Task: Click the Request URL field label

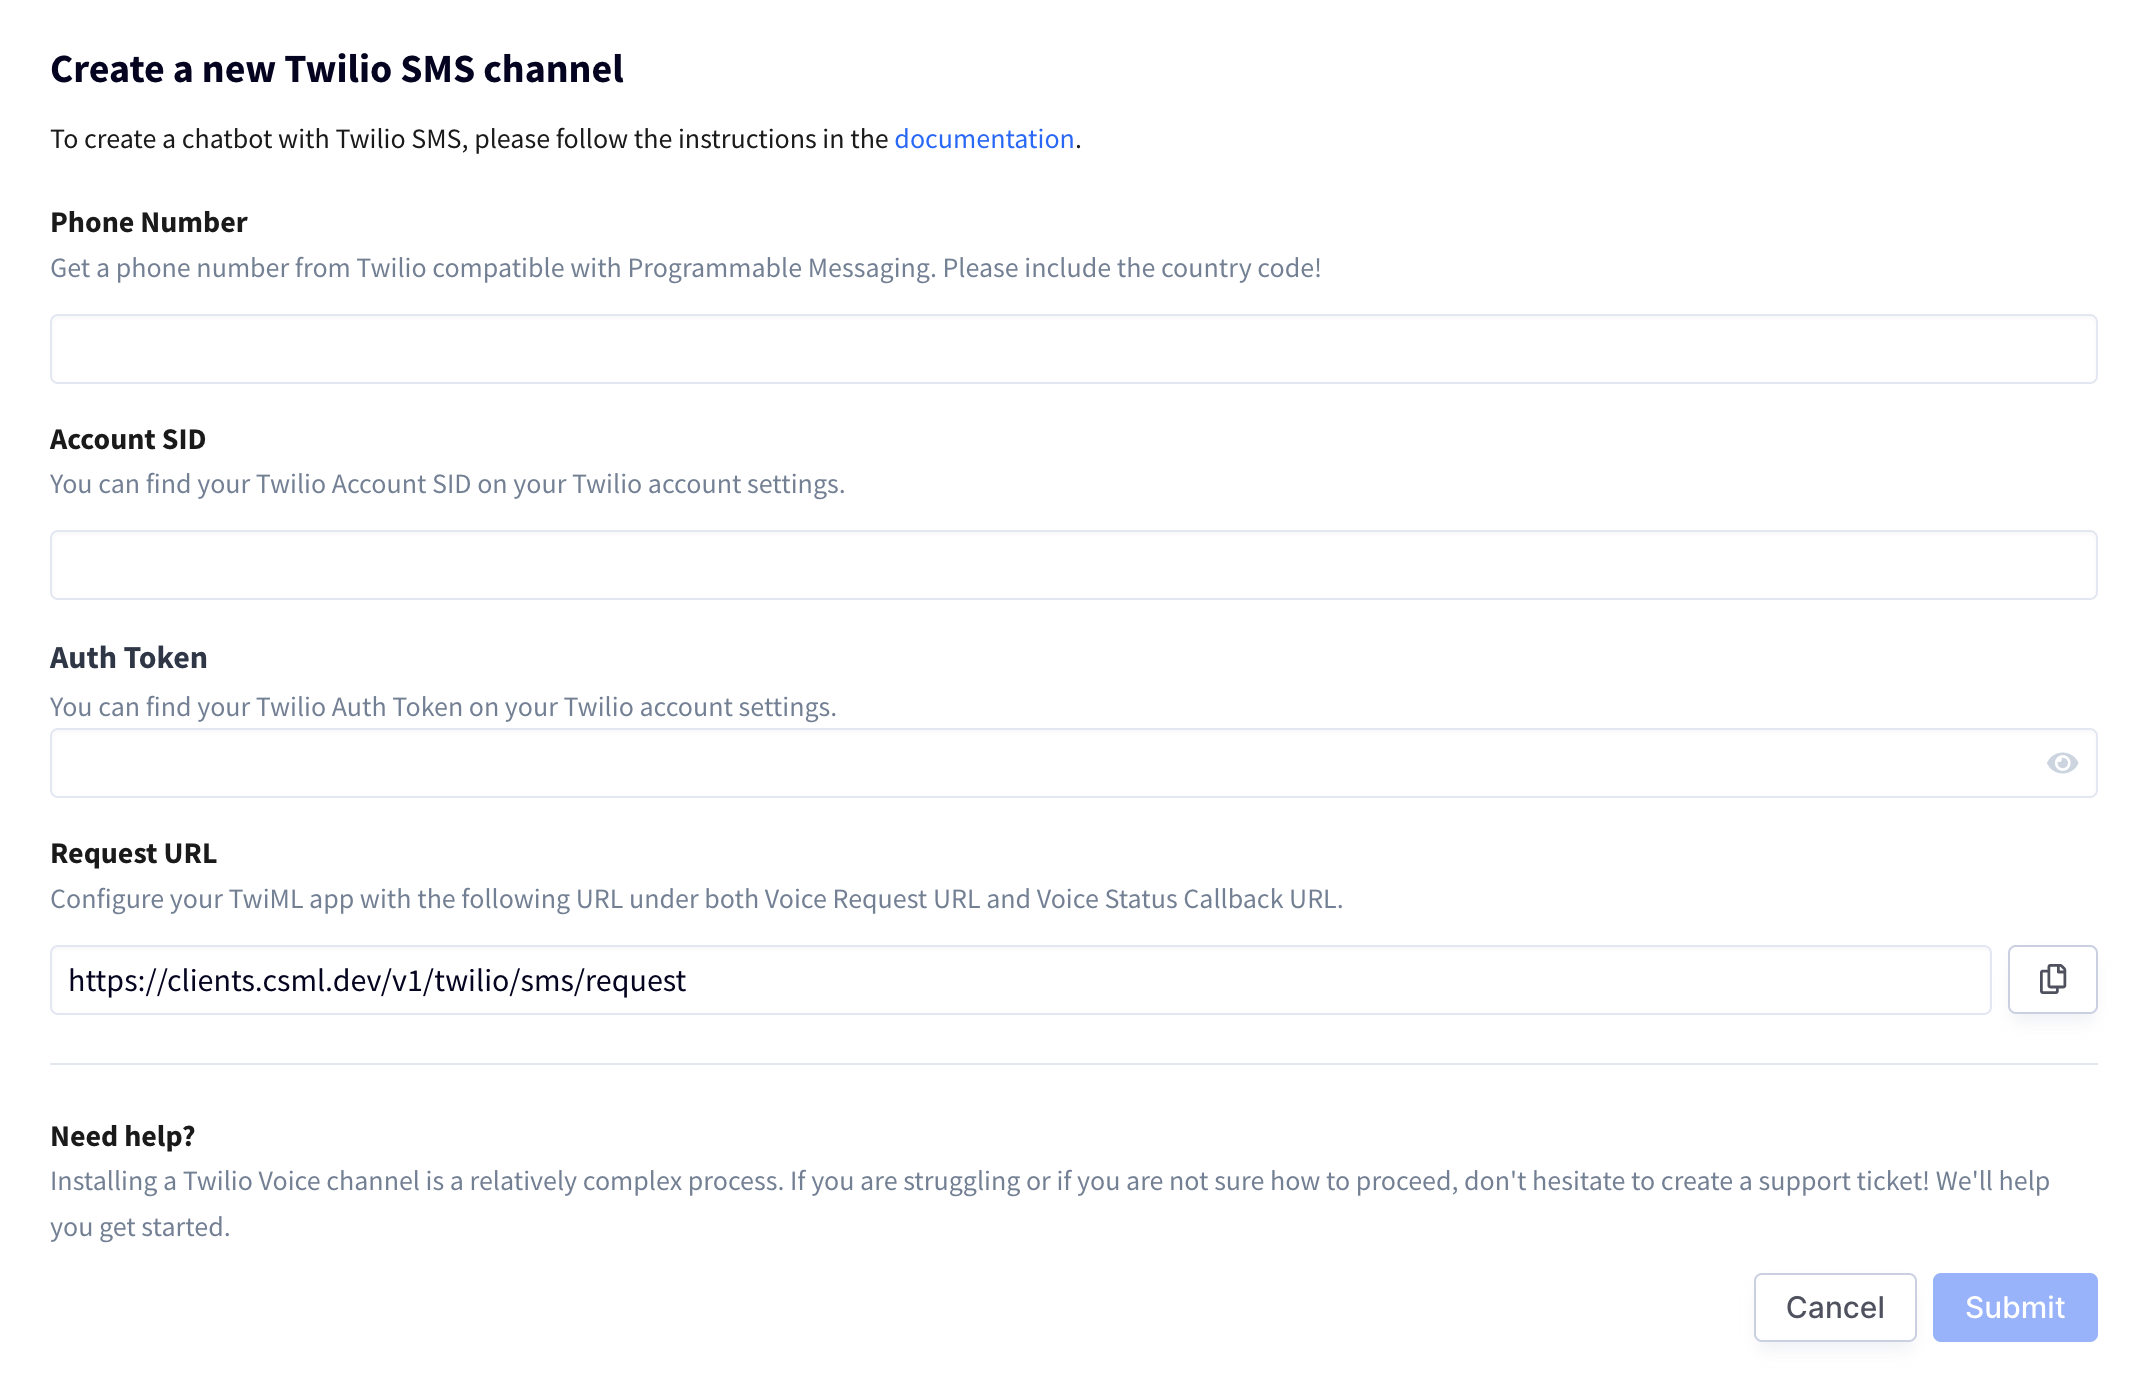Action: point(133,853)
